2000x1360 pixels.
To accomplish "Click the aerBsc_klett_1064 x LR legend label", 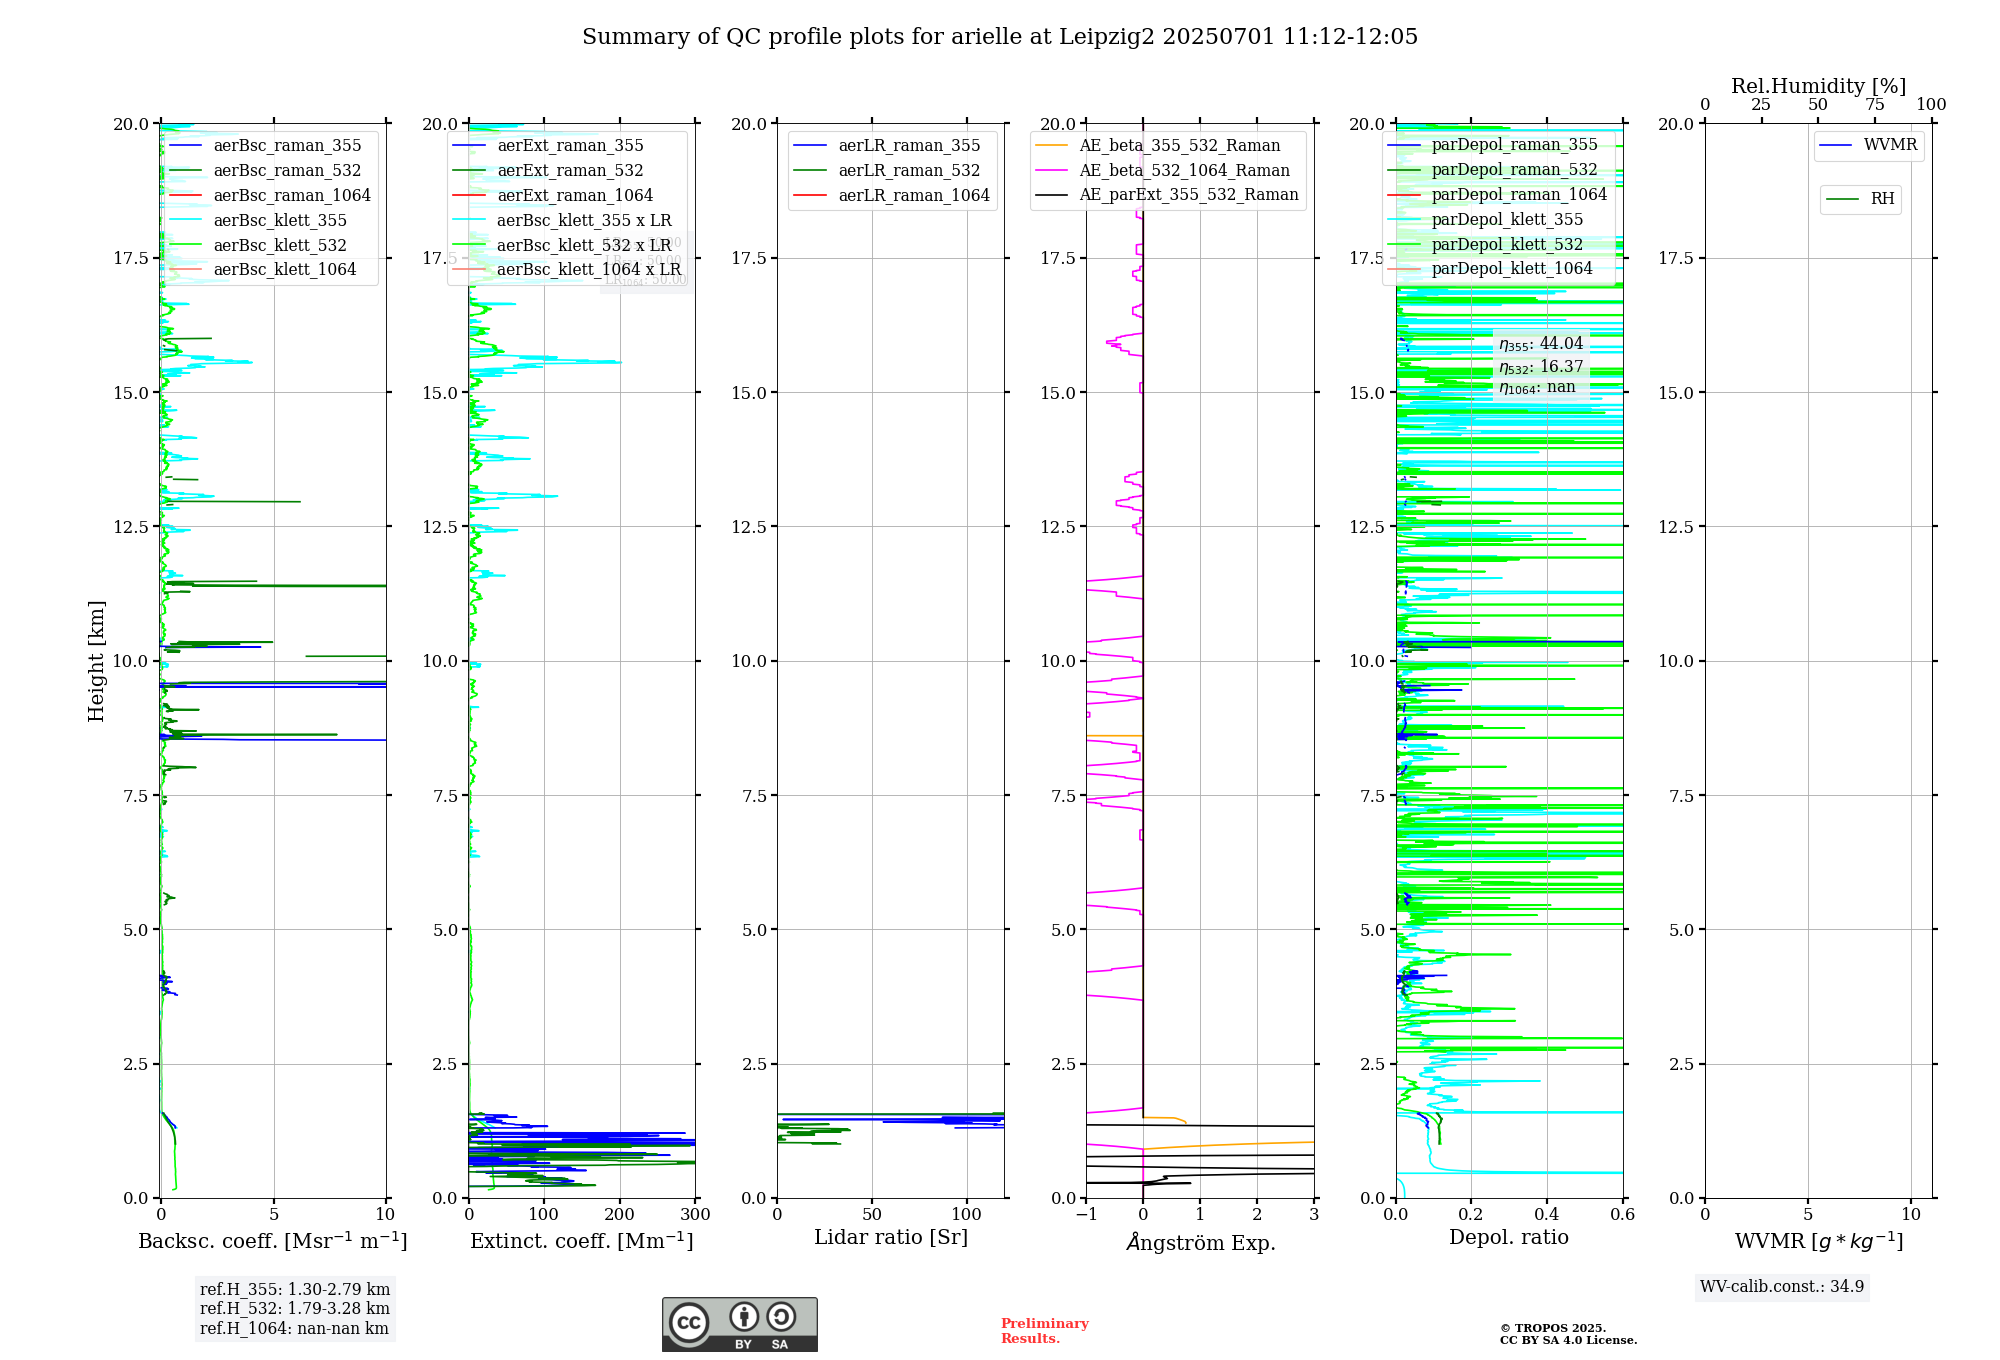I will tap(590, 269).
